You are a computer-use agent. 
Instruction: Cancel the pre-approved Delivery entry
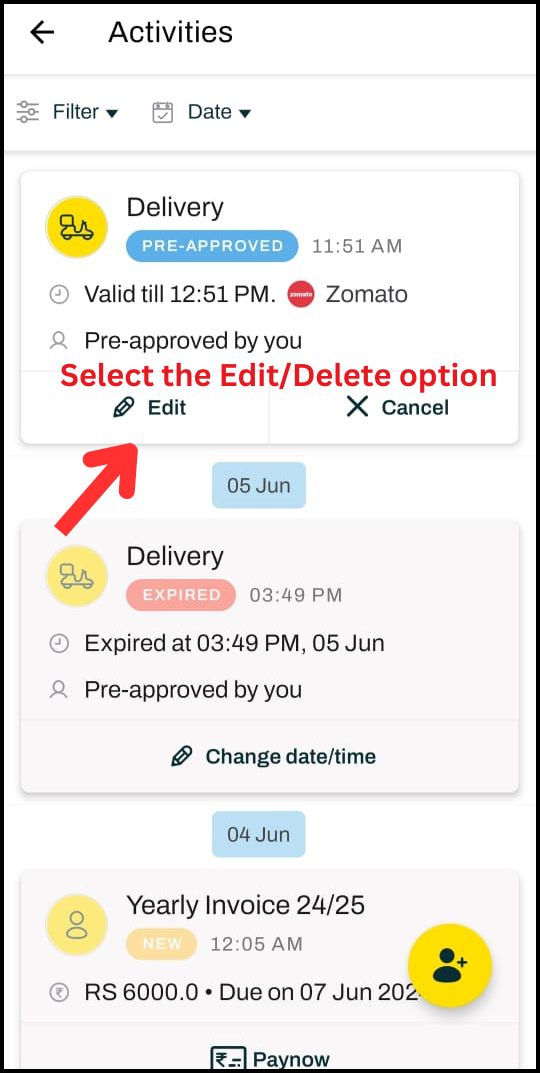(394, 408)
